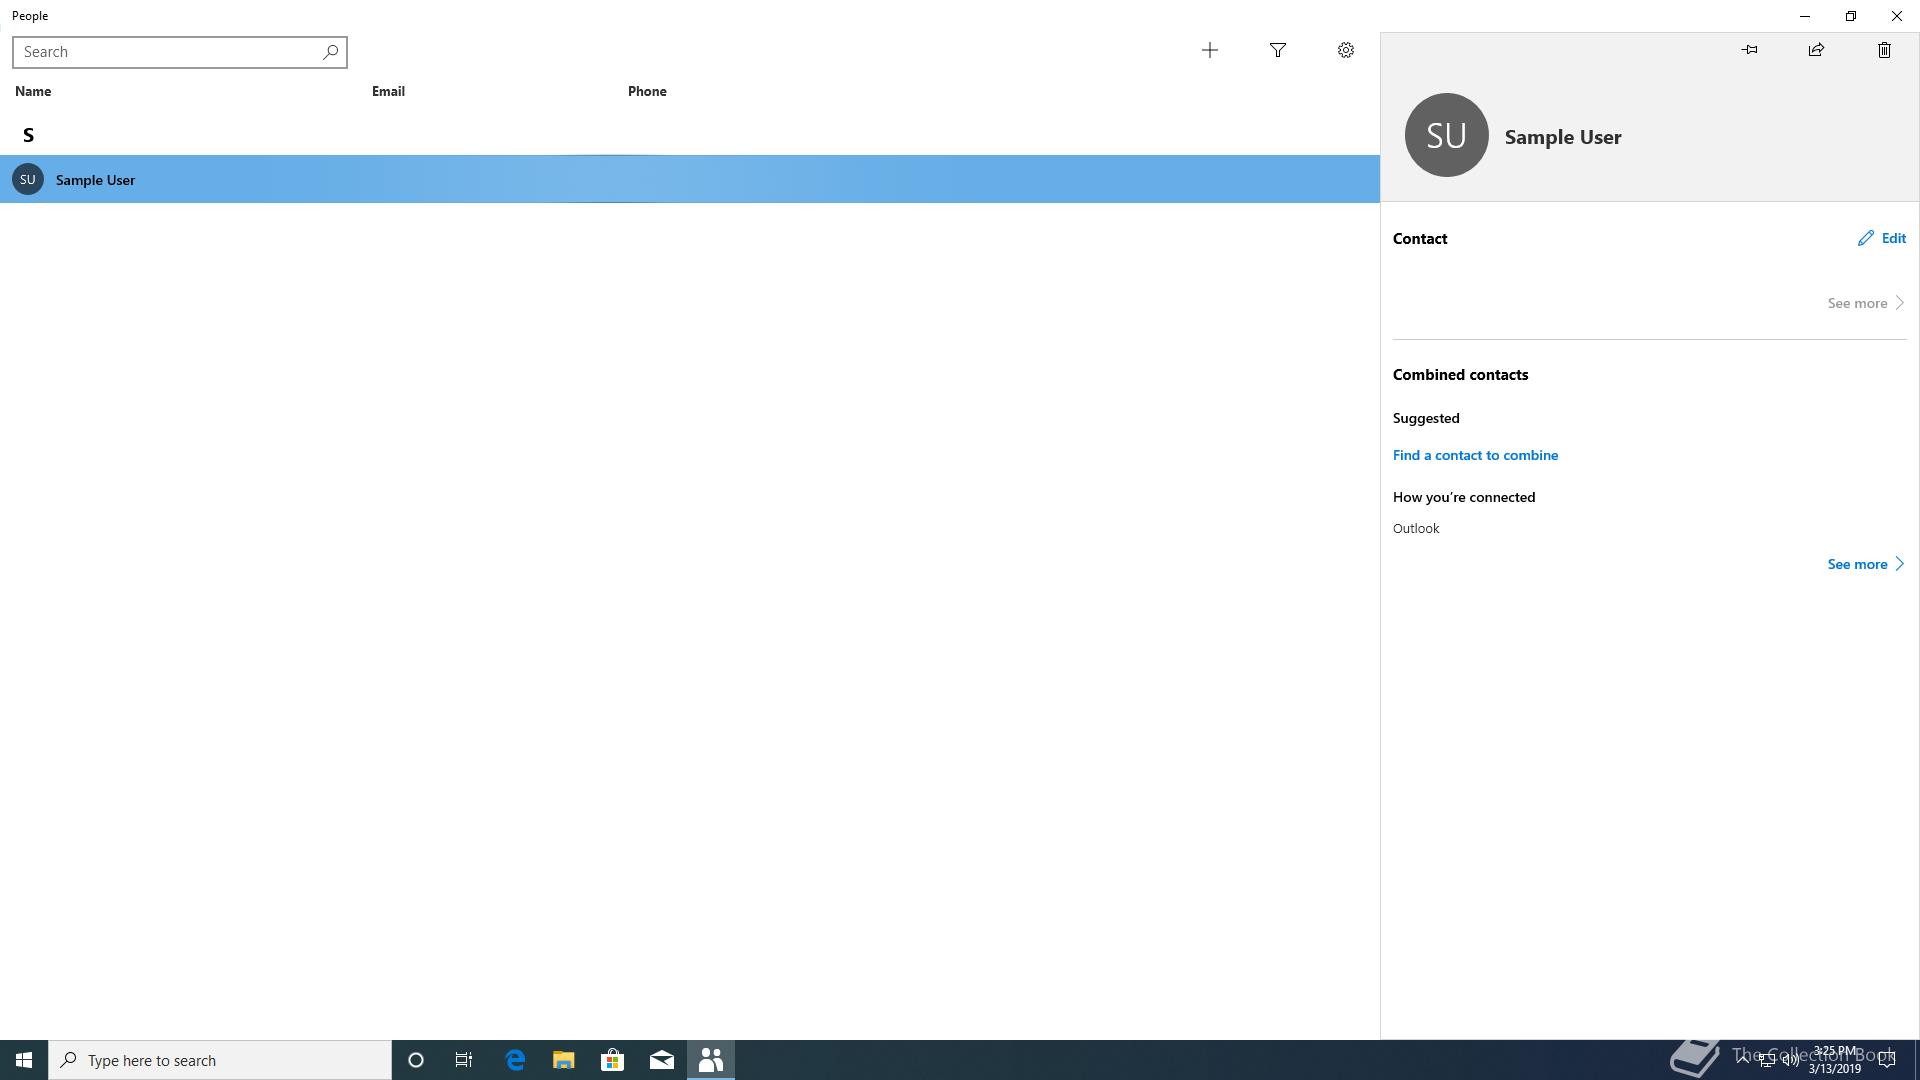
Task: Click the Email column header
Action: pyautogui.click(x=388, y=91)
